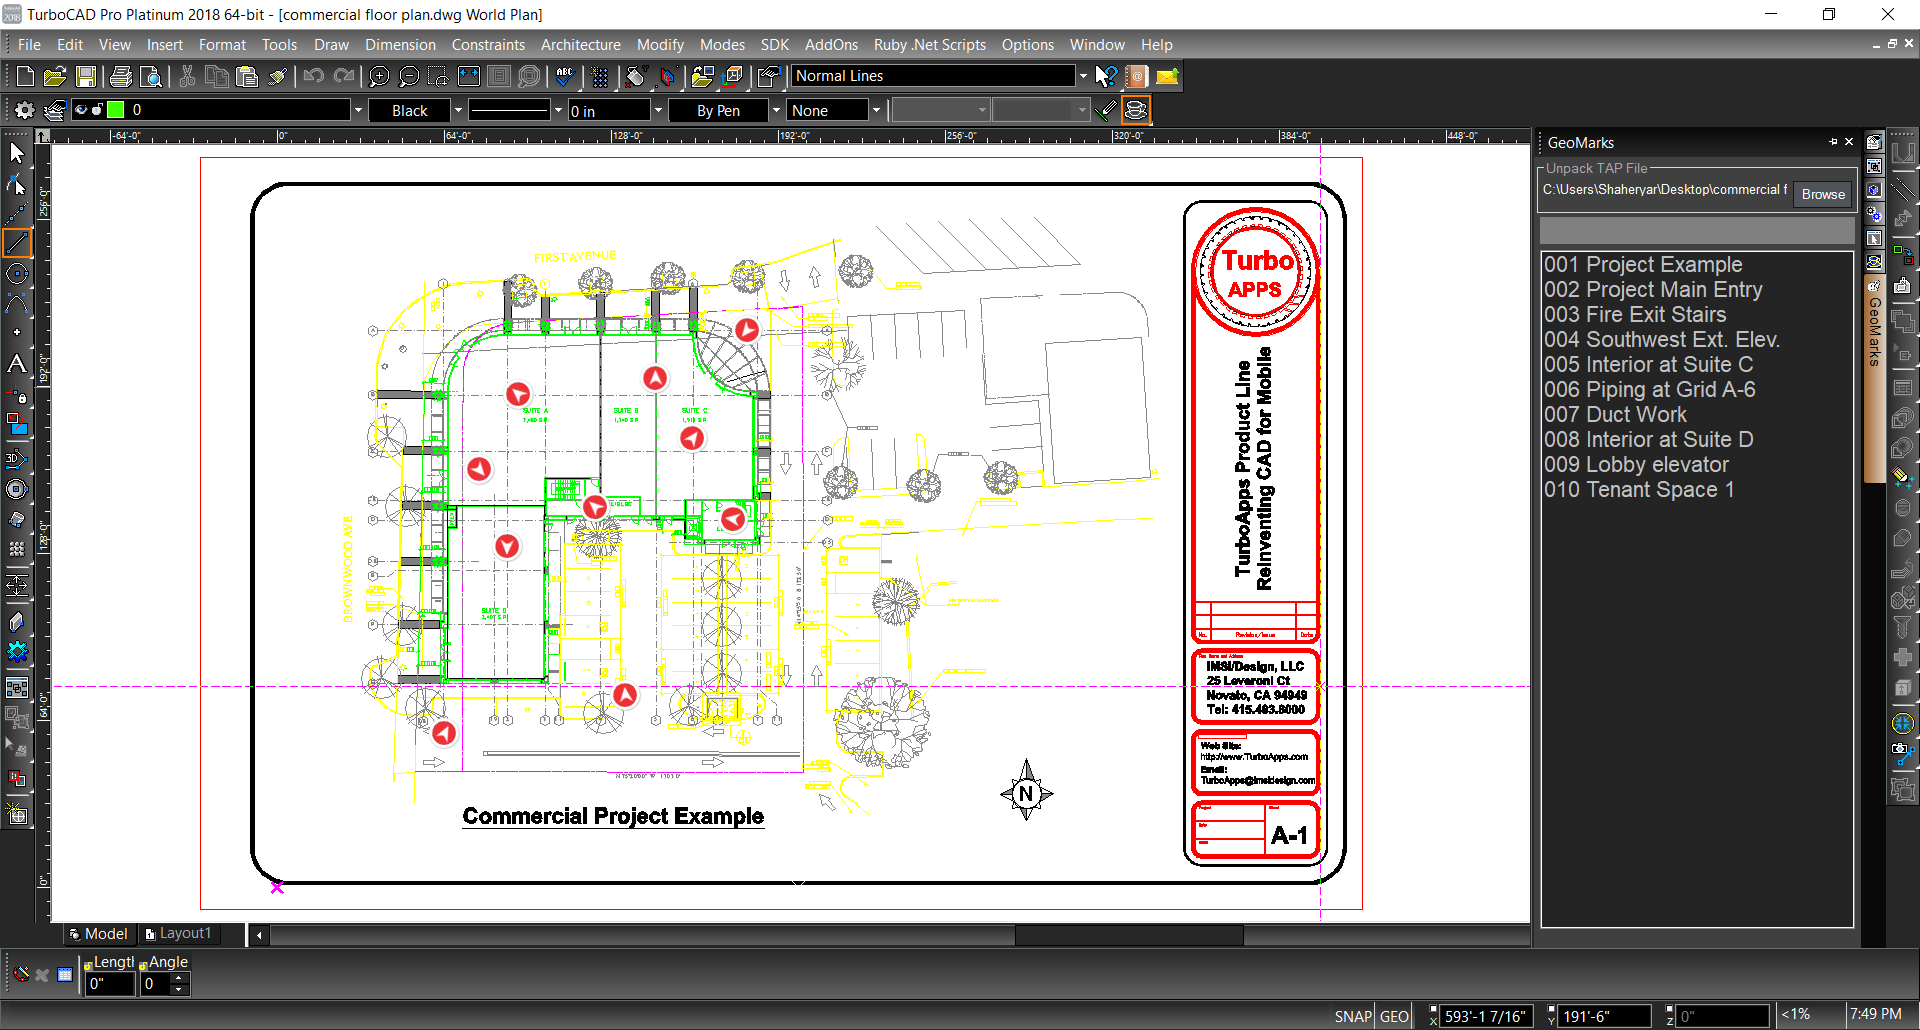
Task: Click the Paste clipboard icon
Action: 247,76
